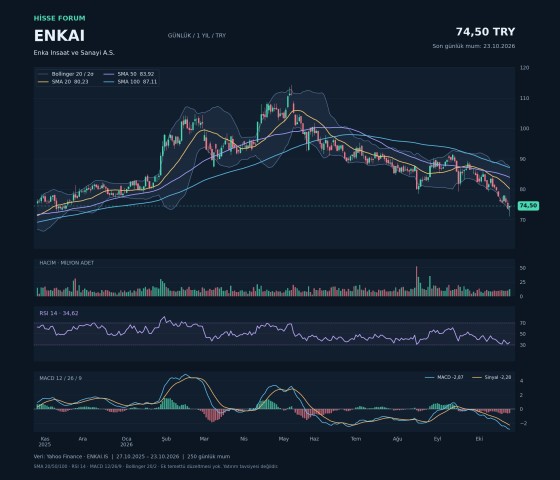The width and height of the screenshot is (560, 480).
Task: Click the Ara month label
Action: [82, 439]
